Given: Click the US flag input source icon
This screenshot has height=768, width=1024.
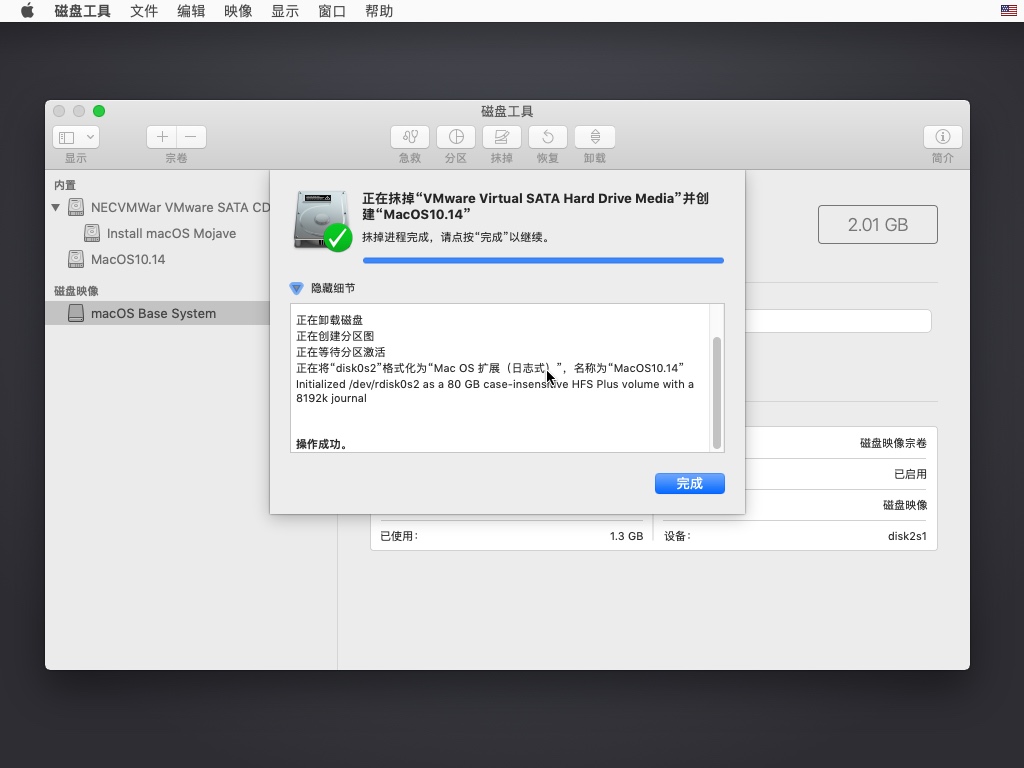Looking at the screenshot, I should pyautogui.click(x=1008, y=10).
